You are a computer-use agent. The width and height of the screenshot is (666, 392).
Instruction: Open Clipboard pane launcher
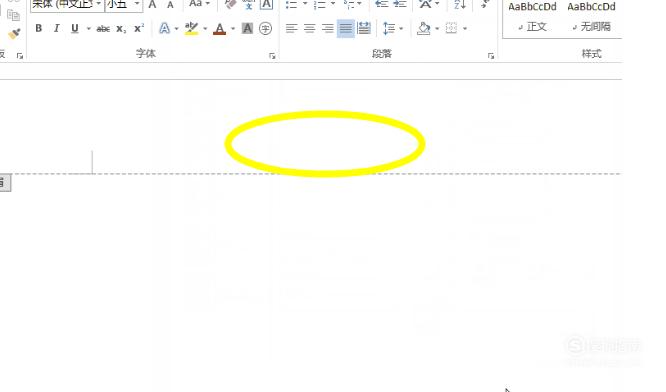[x=20, y=56]
